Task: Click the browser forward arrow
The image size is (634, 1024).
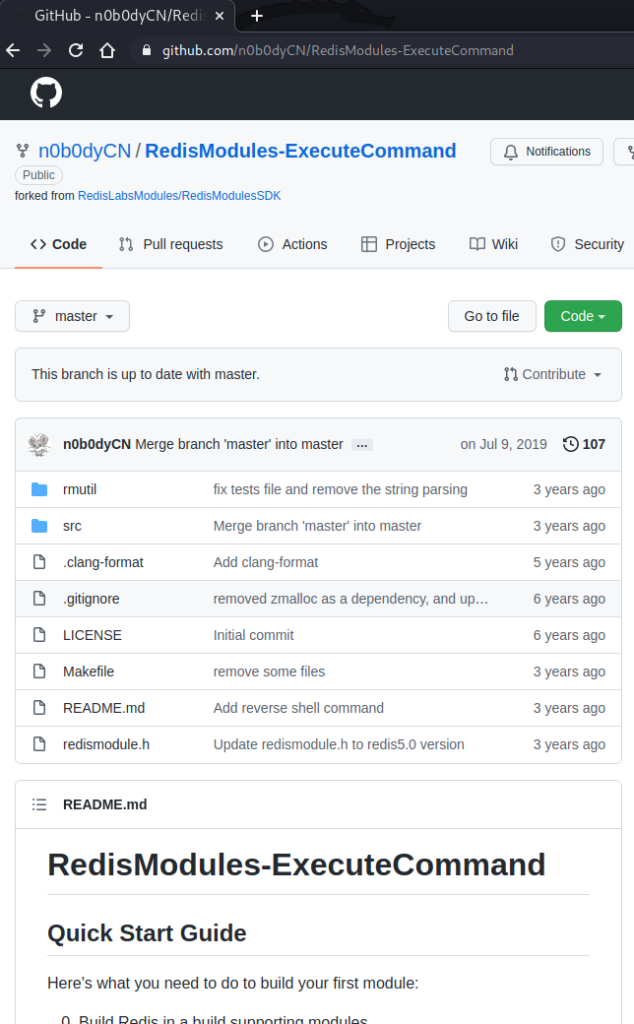Action: [44, 50]
